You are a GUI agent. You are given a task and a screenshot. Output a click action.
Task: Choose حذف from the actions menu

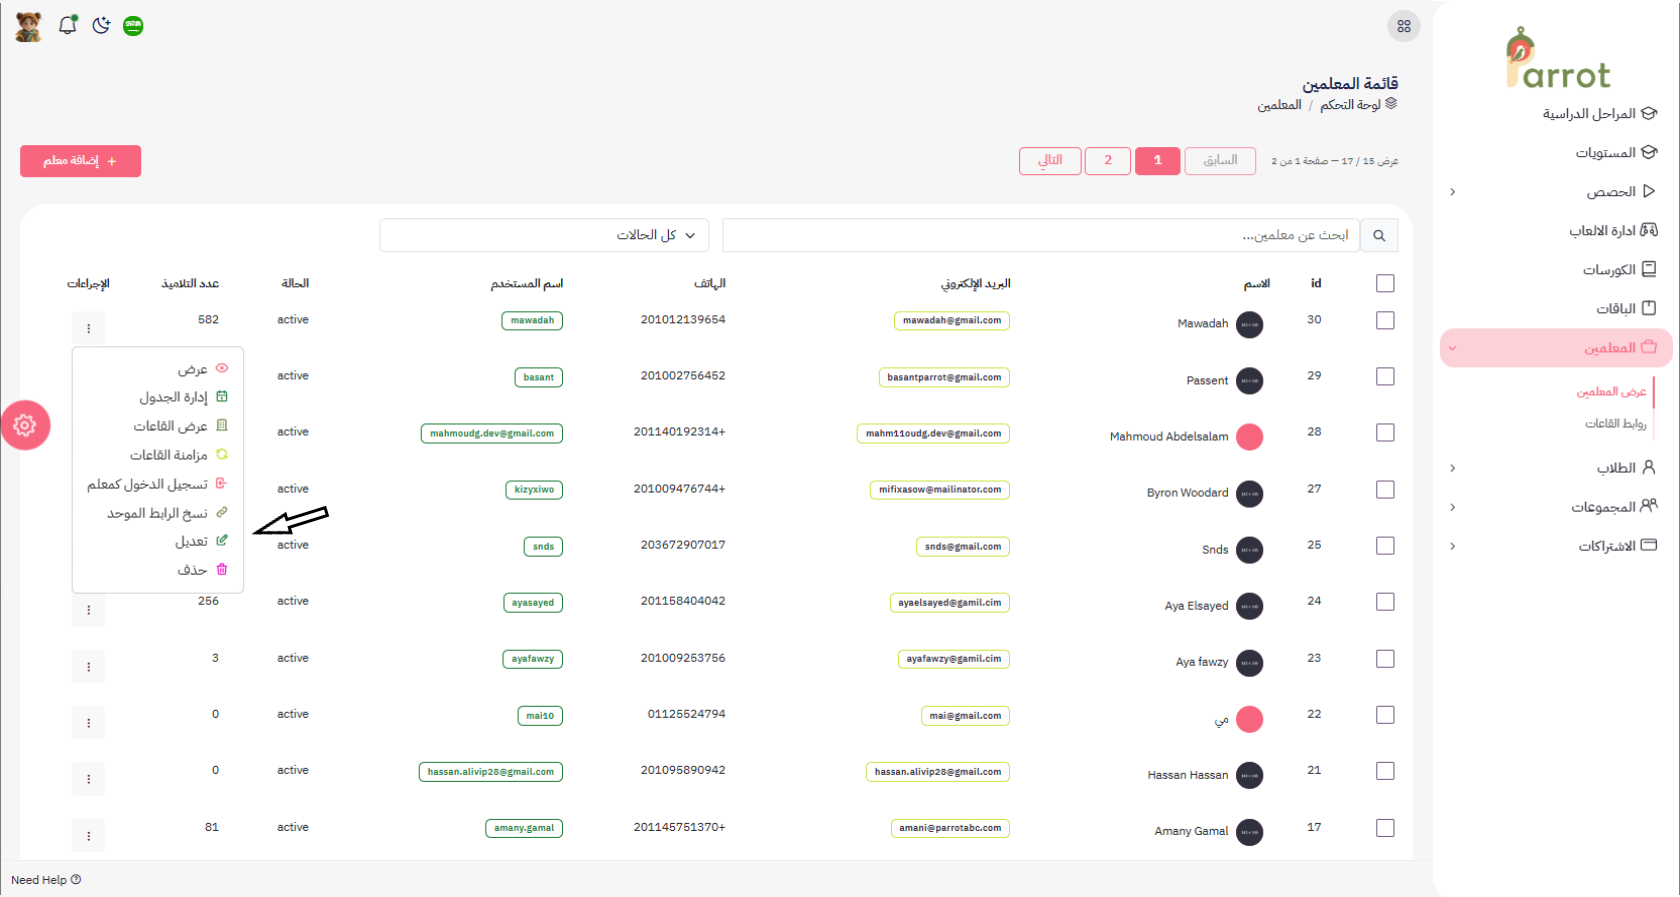pos(192,570)
